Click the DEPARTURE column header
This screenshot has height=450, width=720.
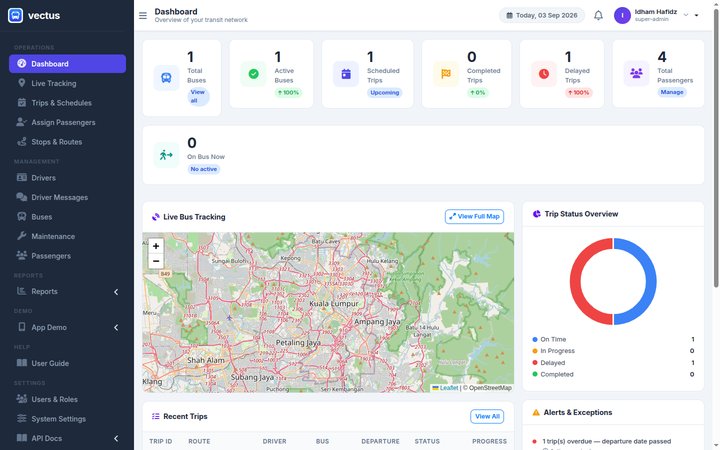tap(380, 441)
